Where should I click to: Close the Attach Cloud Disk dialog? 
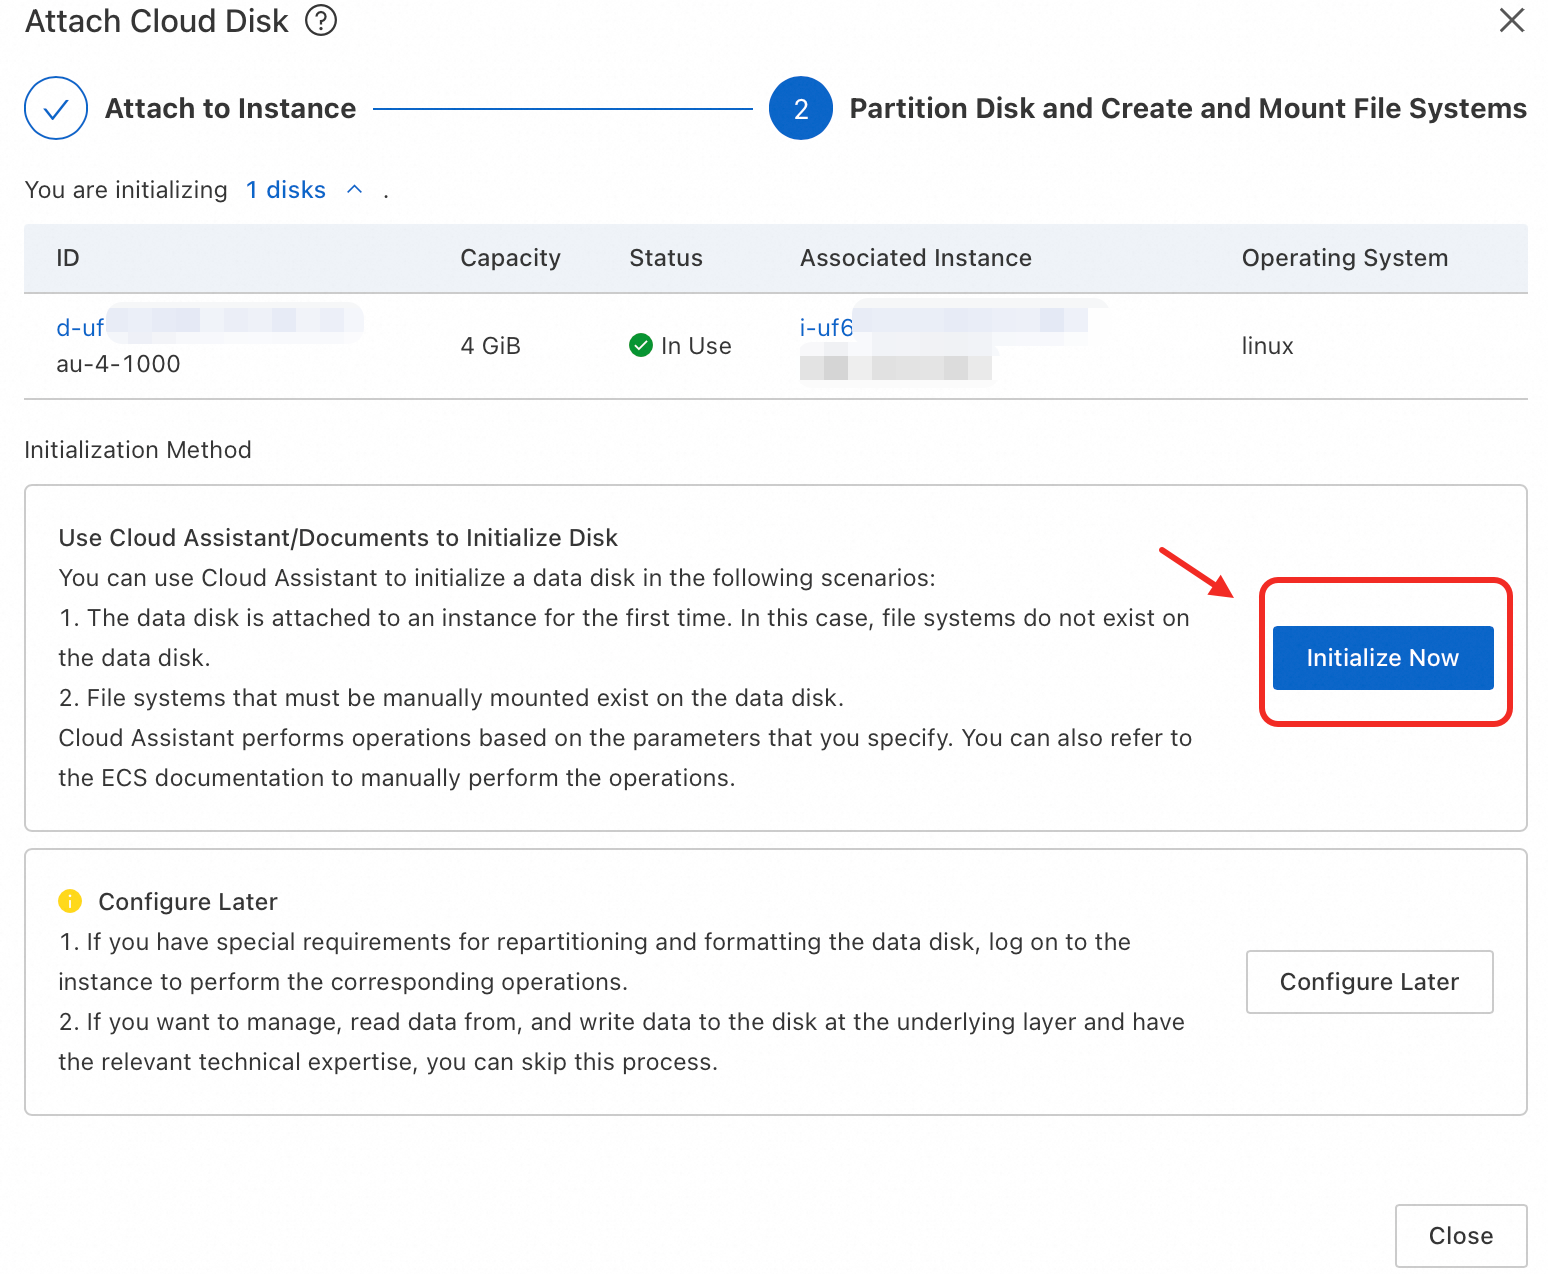(1511, 20)
